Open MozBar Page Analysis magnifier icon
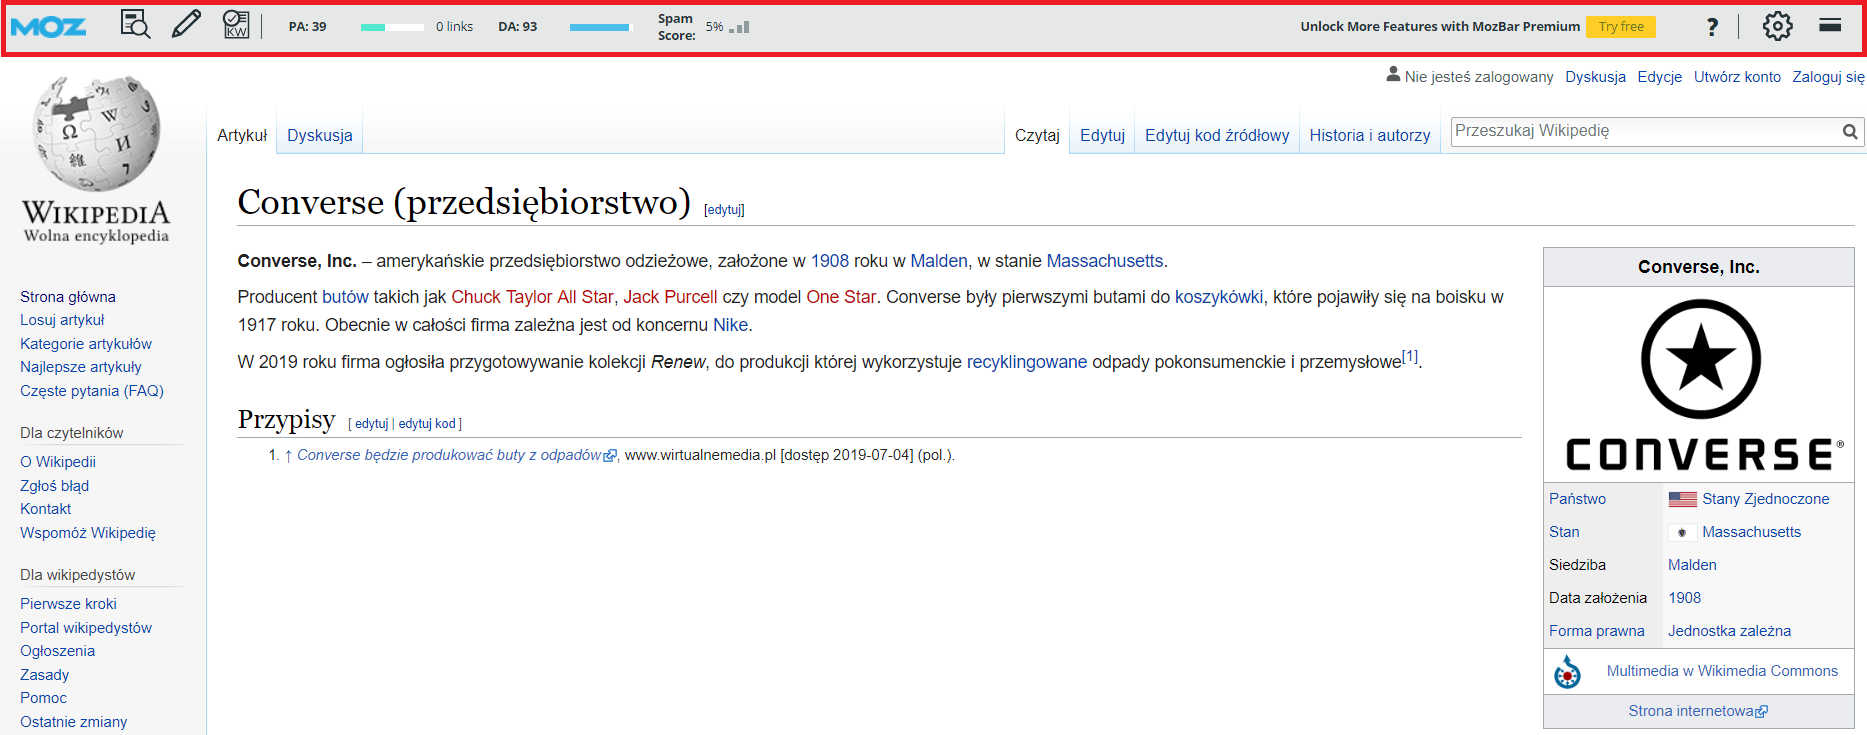 [135, 25]
